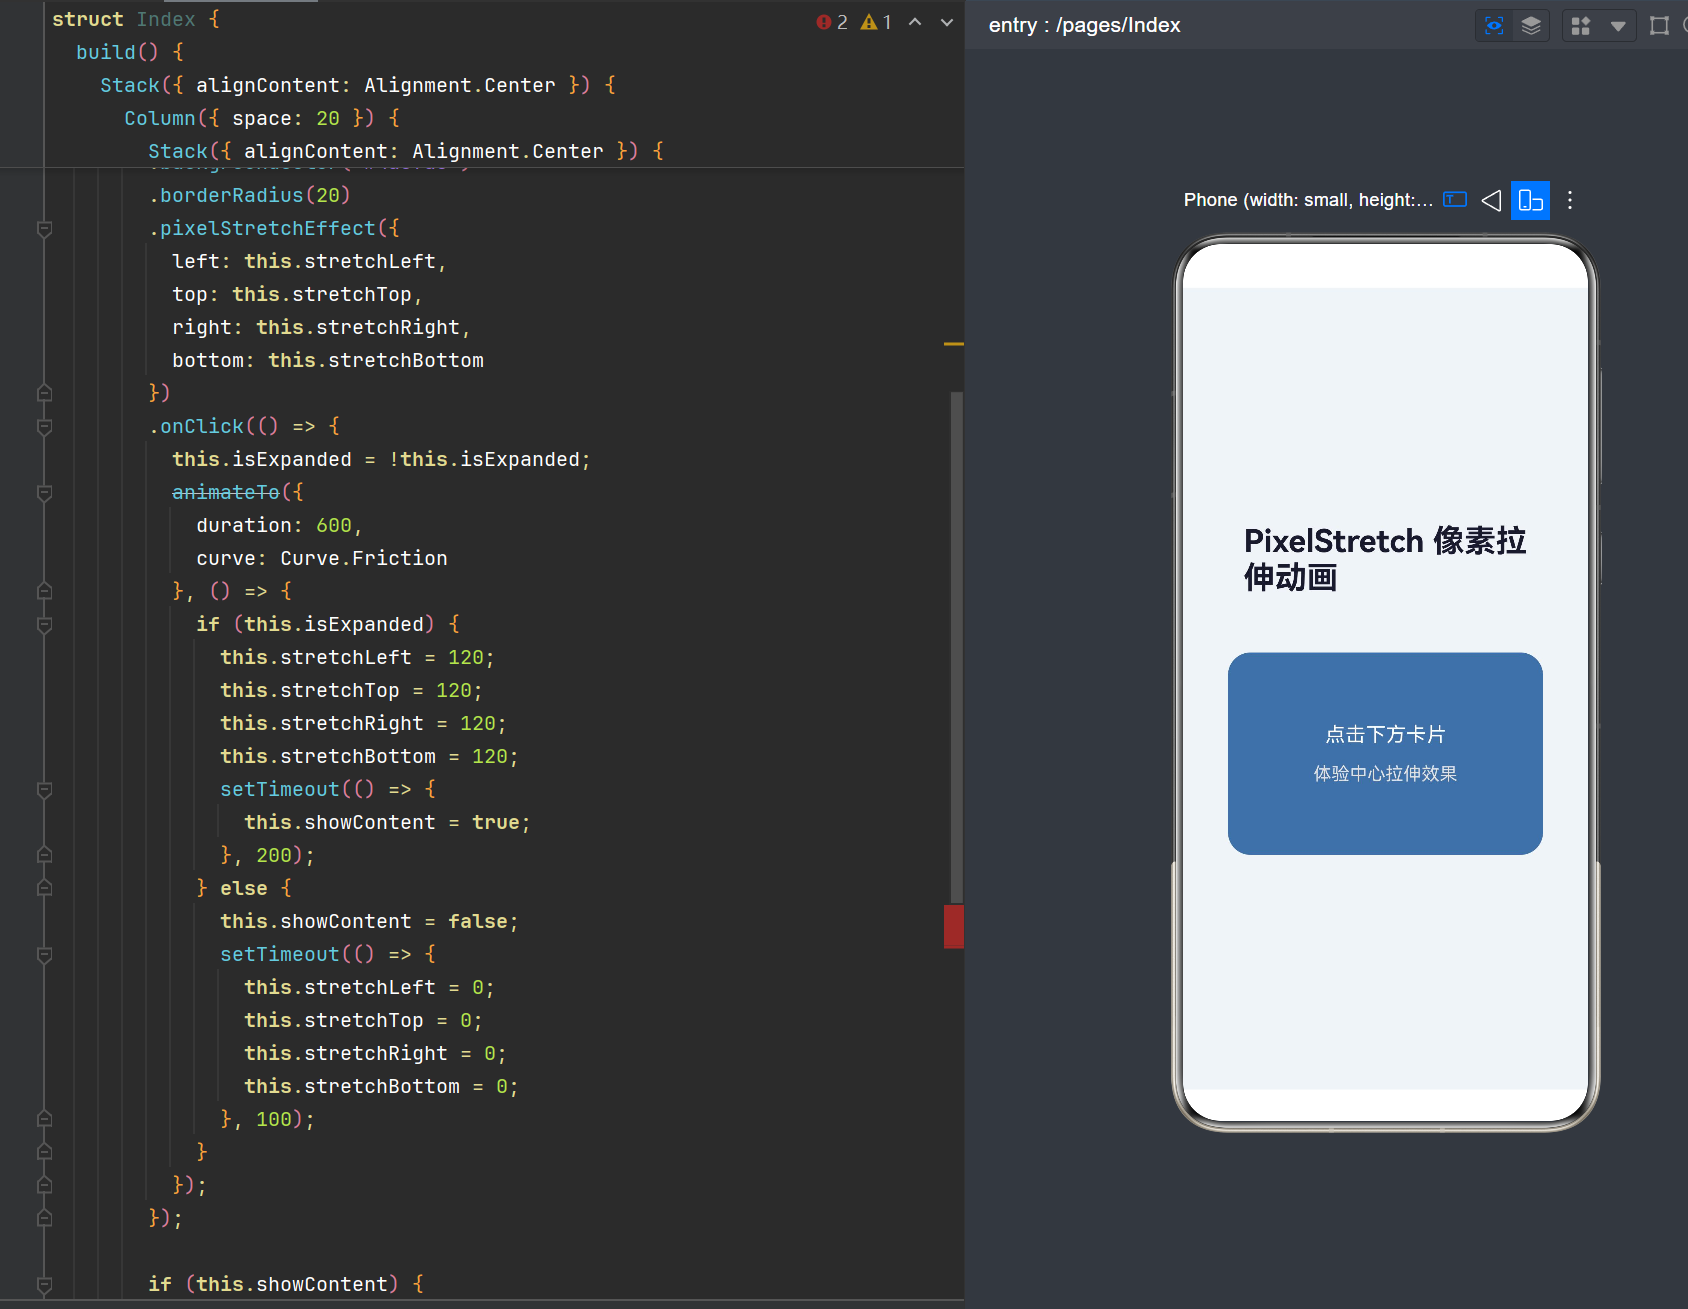Click the '体验中心拉伸效果' subtitle on the card
This screenshot has height=1309, width=1688.
pos(1385,774)
